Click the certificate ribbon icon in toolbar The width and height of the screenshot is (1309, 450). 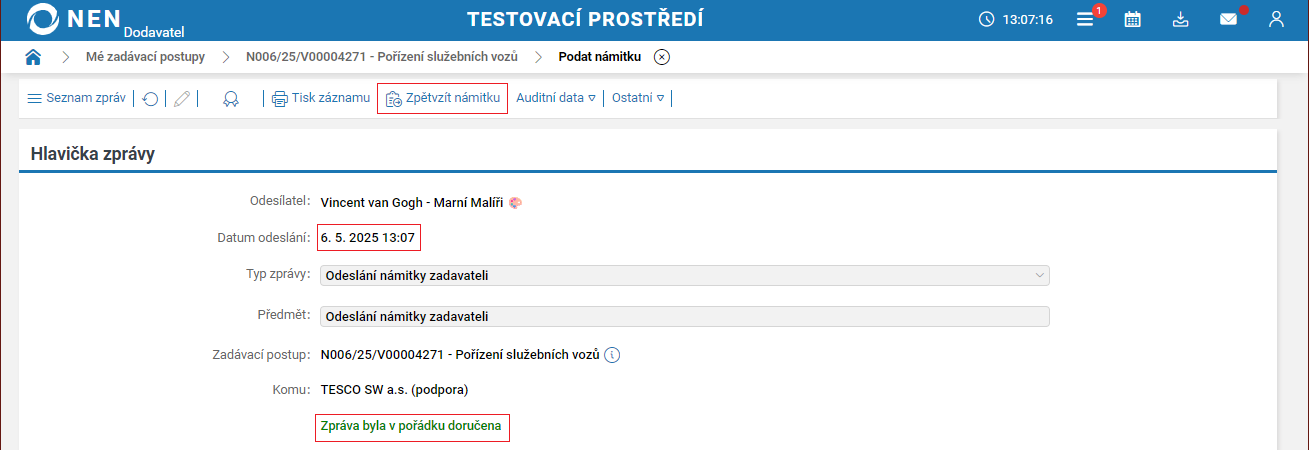click(231, 99)
